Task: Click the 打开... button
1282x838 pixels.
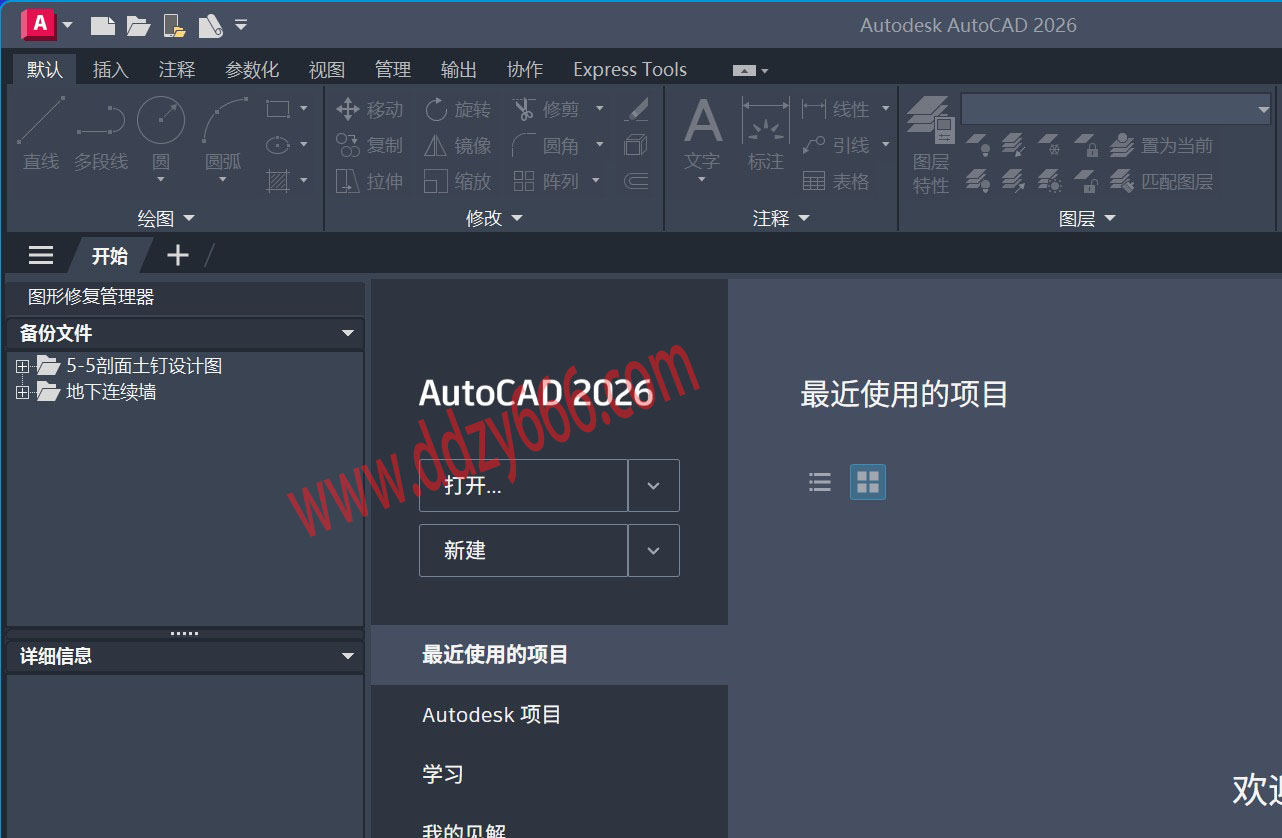Action: tap(523, 486)
